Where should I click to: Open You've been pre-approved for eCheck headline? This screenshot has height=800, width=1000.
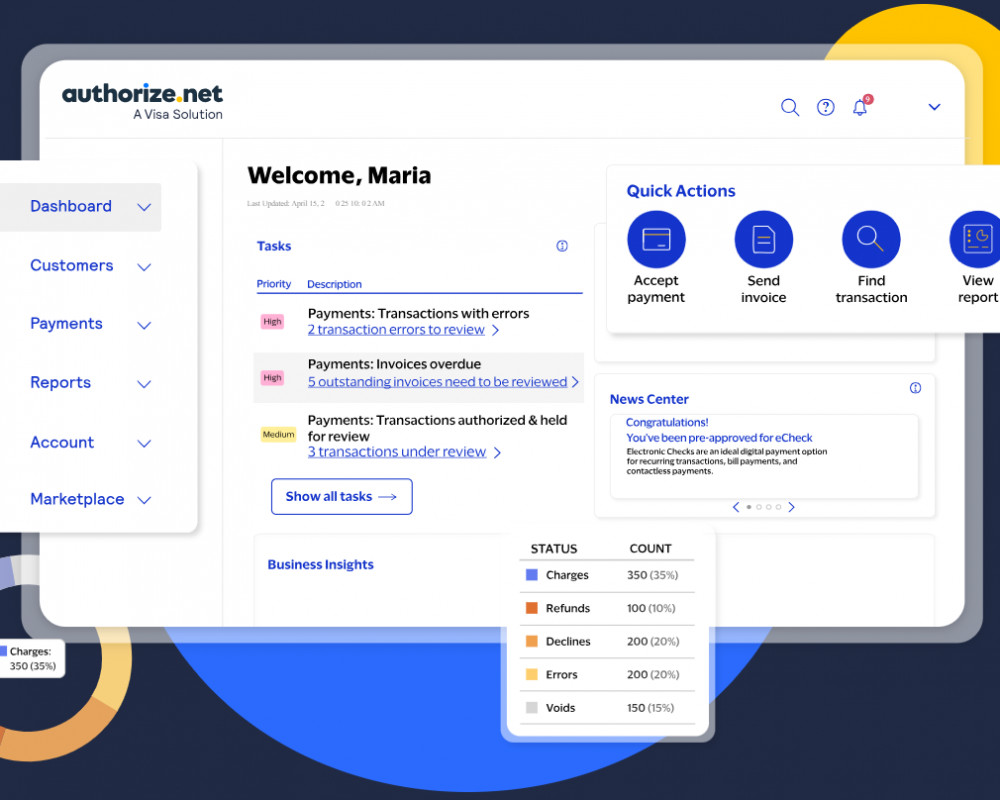[719, 438]
